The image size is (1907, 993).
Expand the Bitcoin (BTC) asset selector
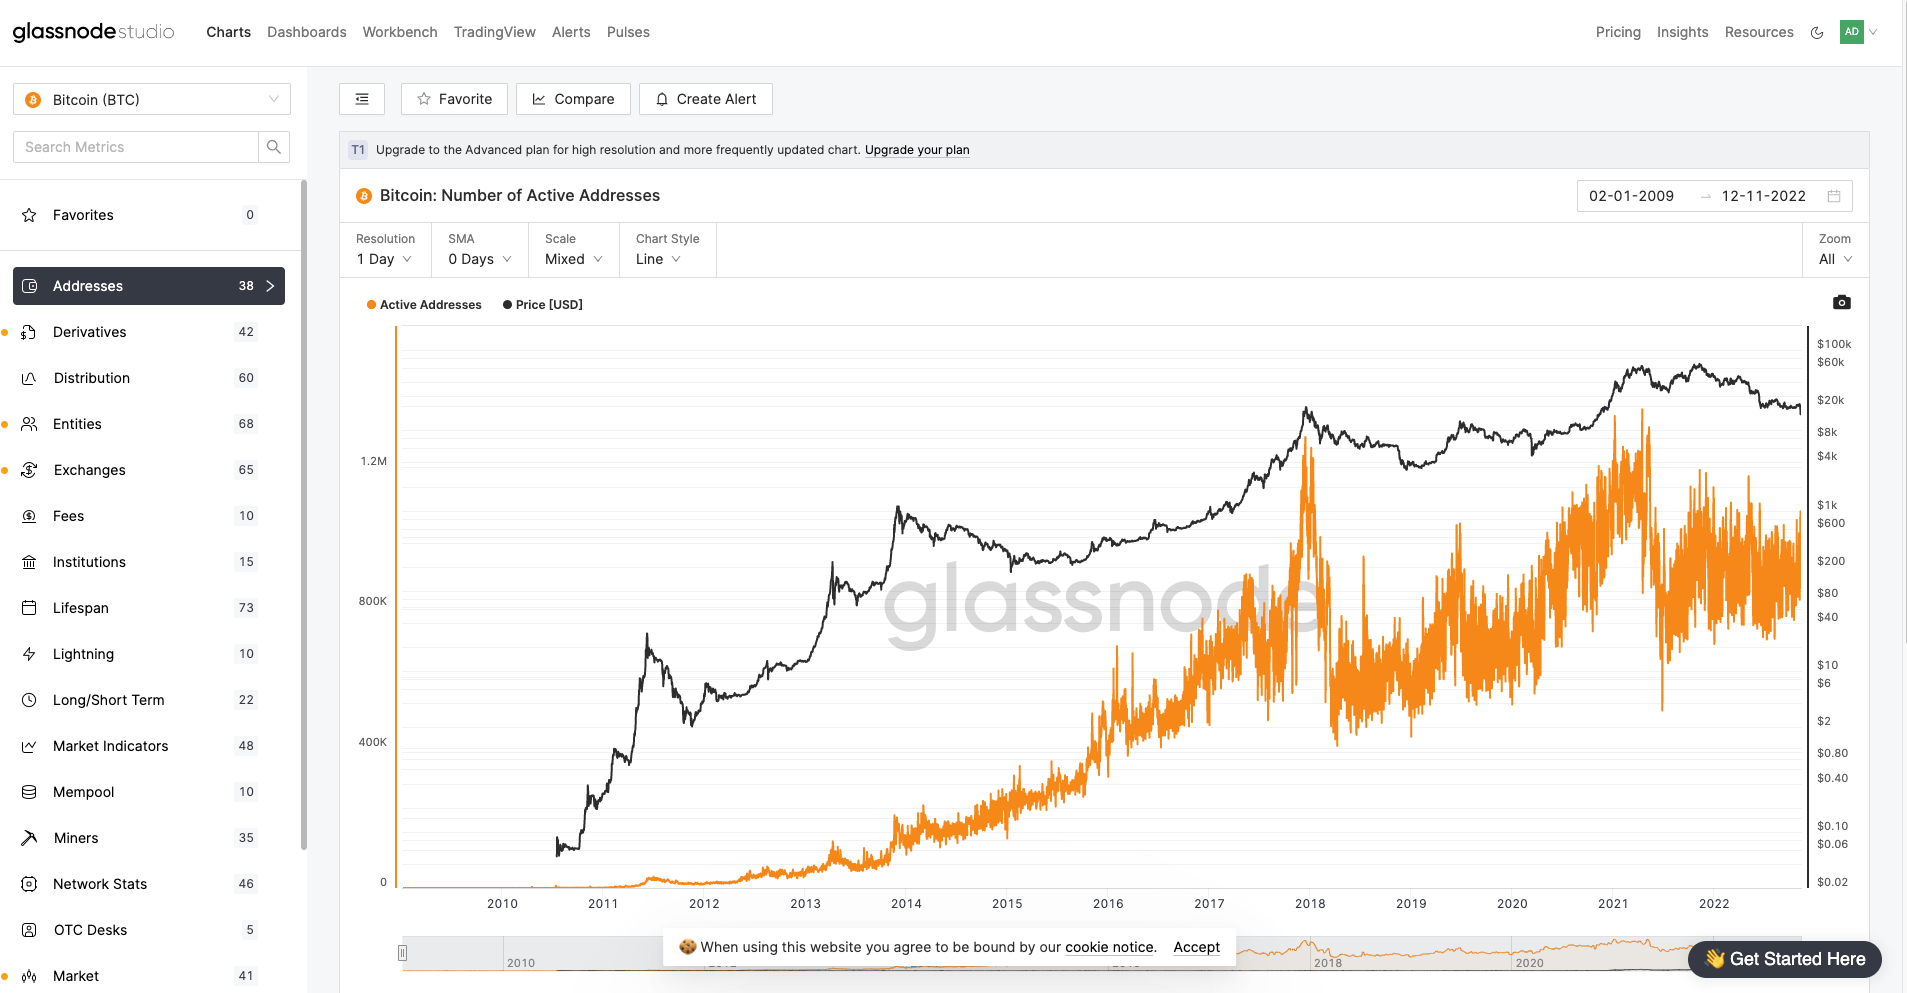152,100
